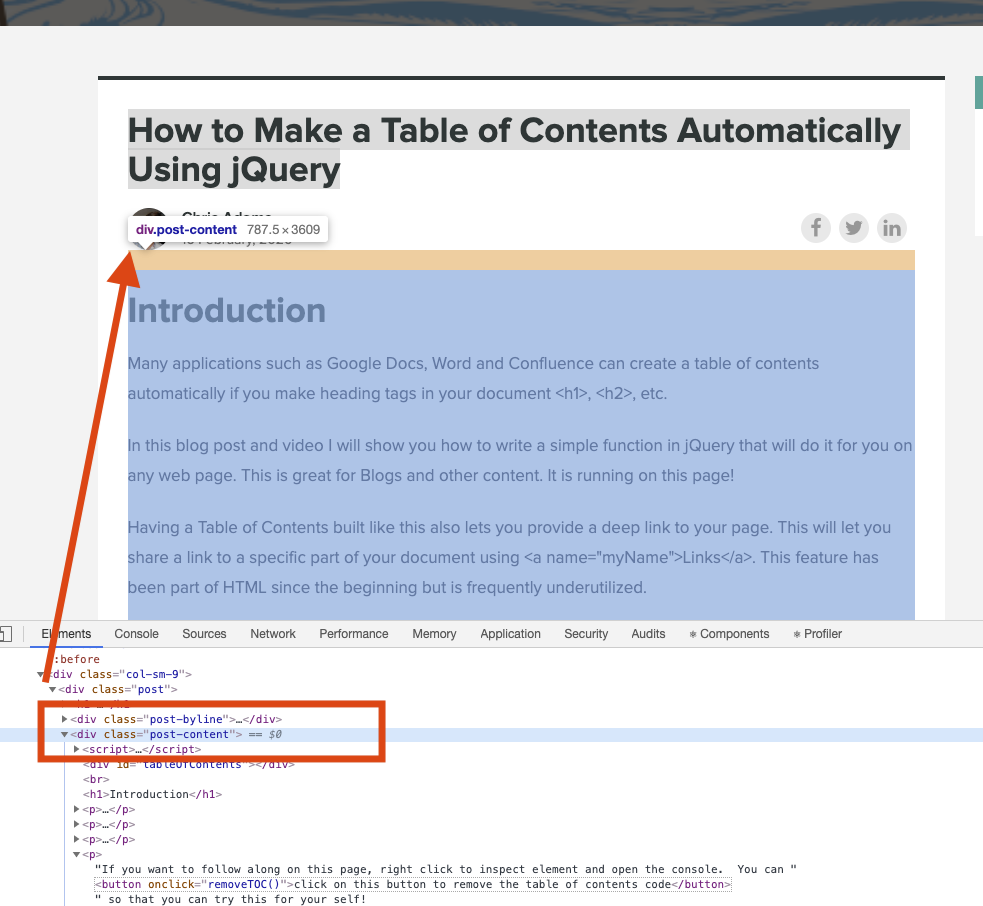Select the 'If you want to follow along' text node

click(x=445, y=870)
